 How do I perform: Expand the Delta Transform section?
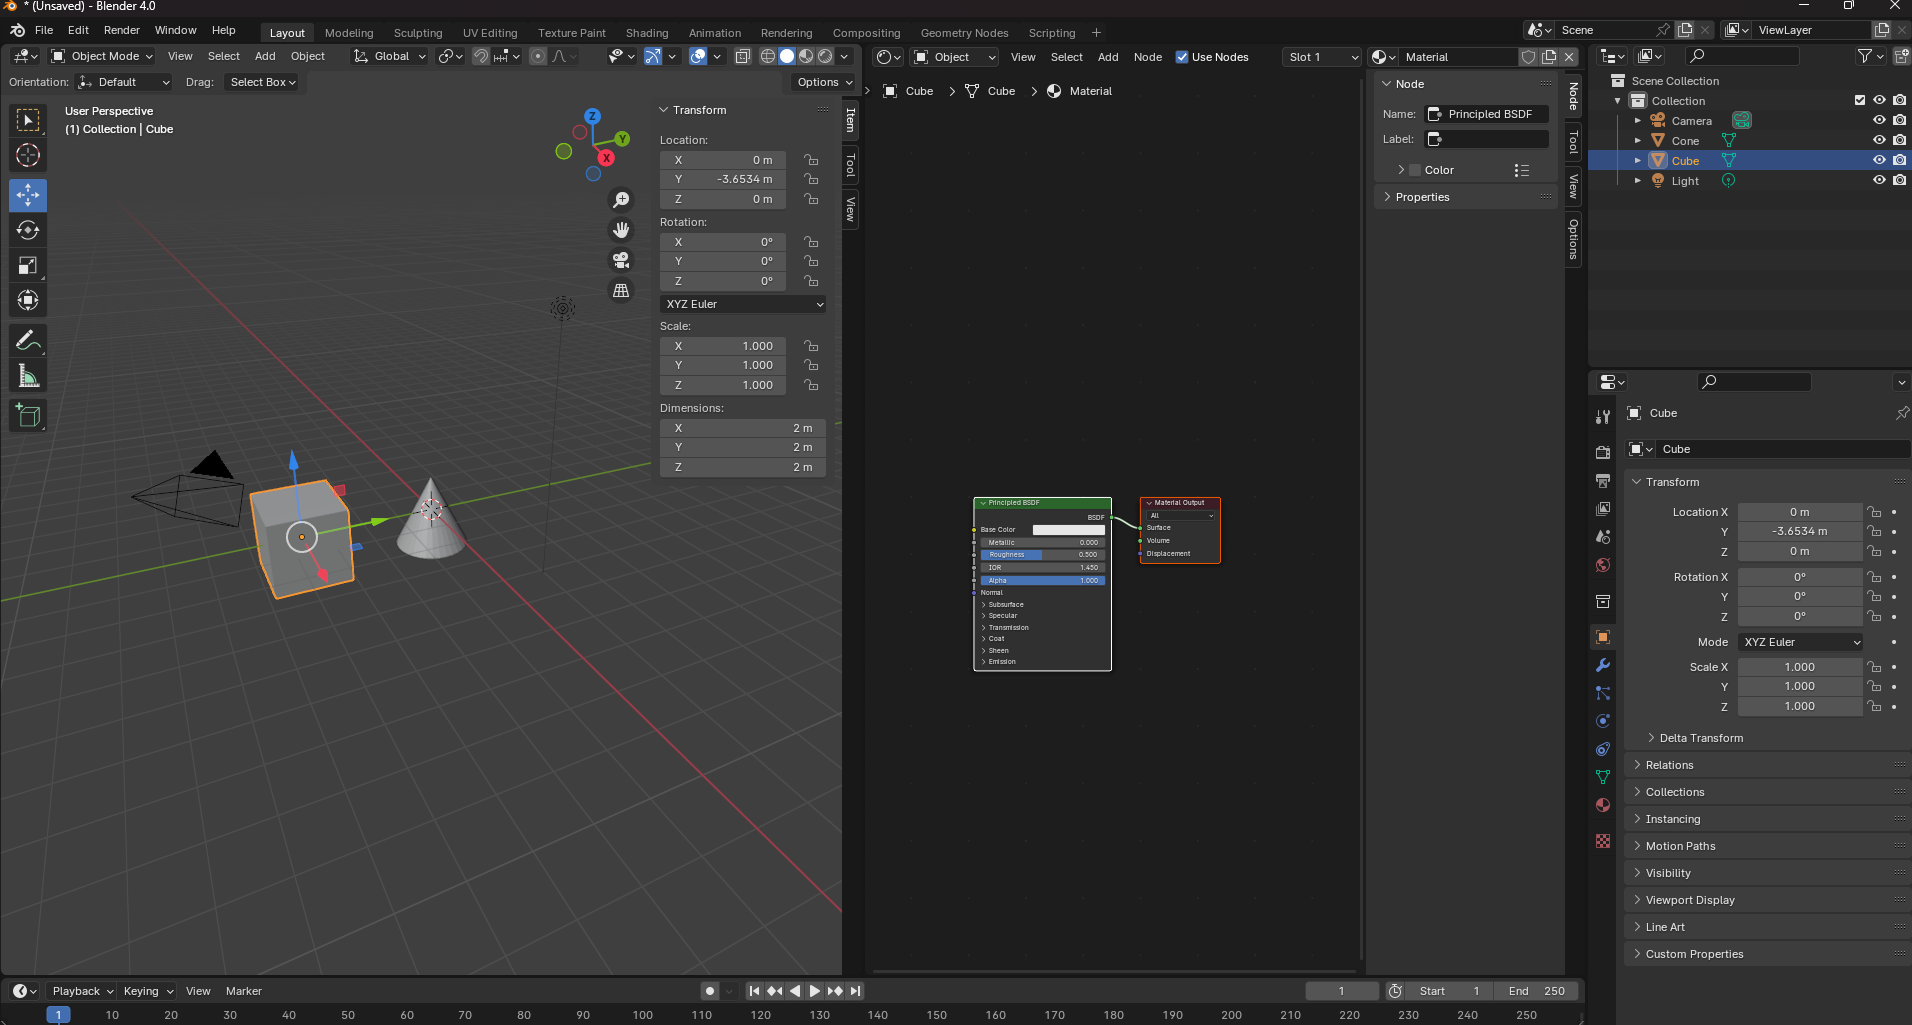pos(1700,738)
